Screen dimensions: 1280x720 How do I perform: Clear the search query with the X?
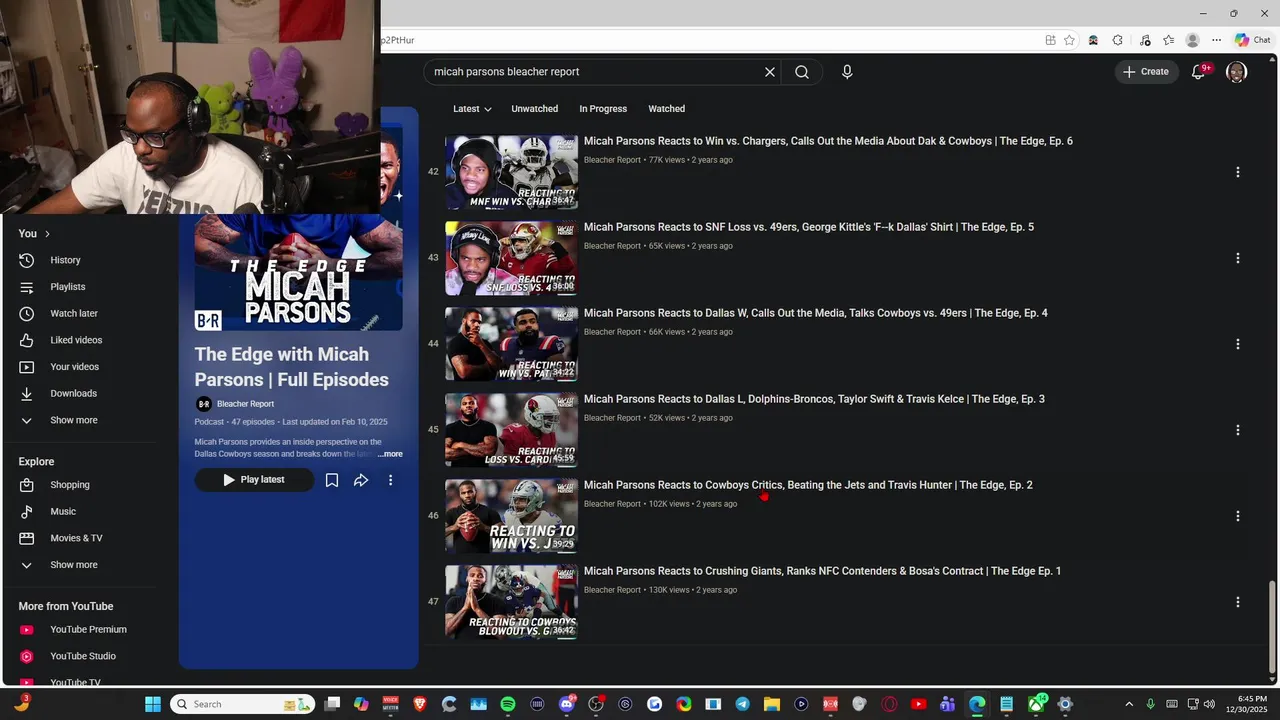[770, 72]
